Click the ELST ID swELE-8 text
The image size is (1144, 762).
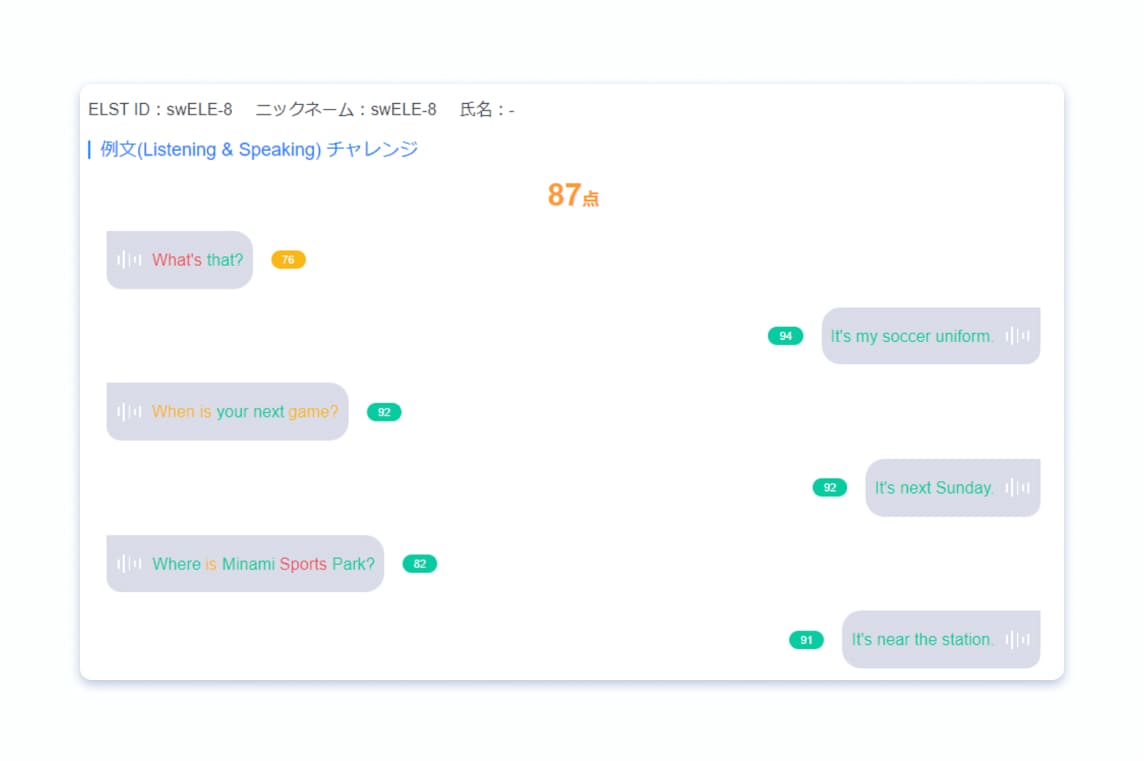[160, 110]
